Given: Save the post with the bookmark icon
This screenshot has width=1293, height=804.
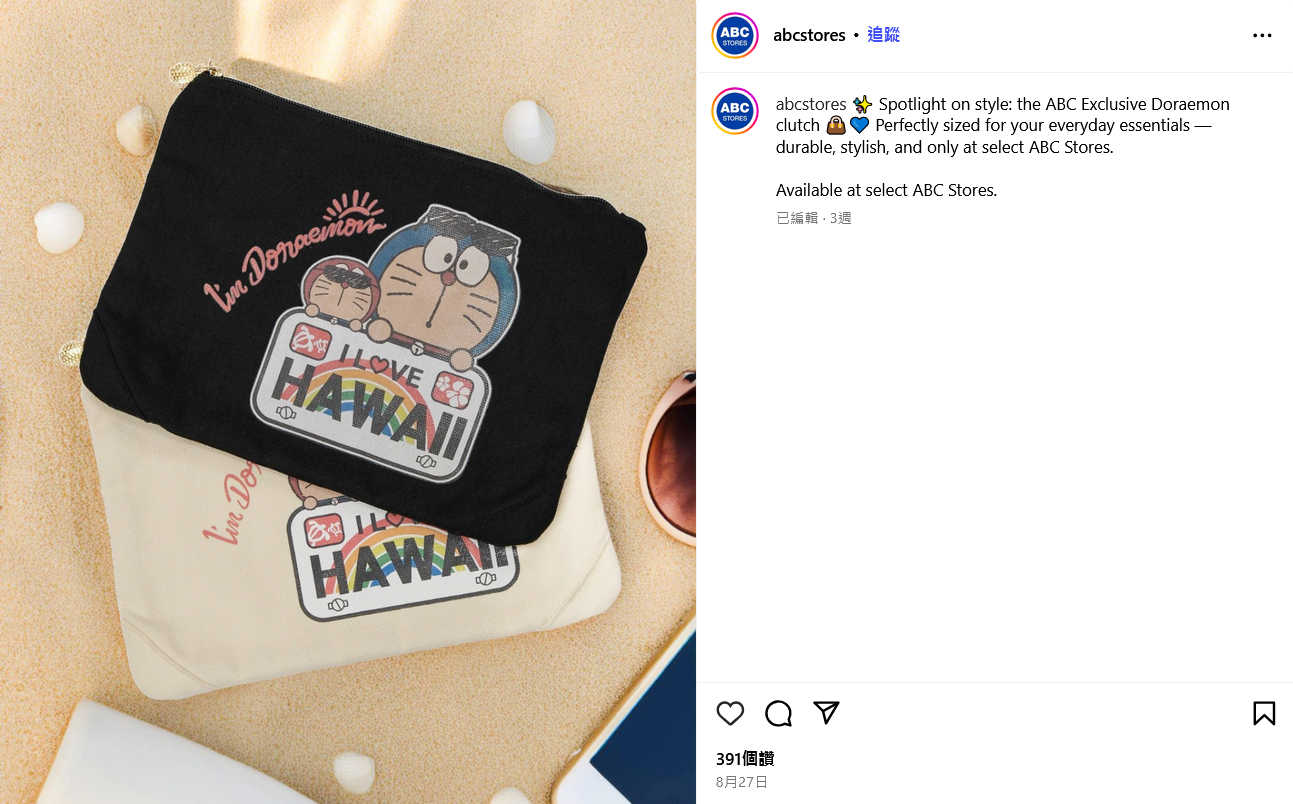Looking at the screenshot, I should pos(1264,713).
